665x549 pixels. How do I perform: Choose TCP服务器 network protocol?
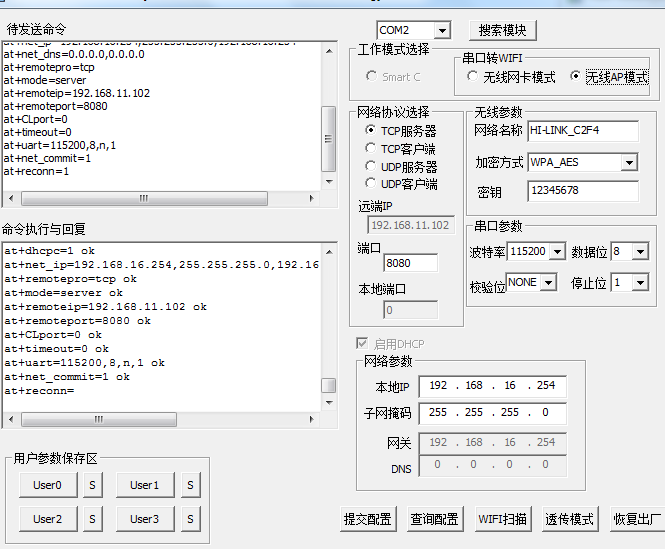tap(371, 131)
